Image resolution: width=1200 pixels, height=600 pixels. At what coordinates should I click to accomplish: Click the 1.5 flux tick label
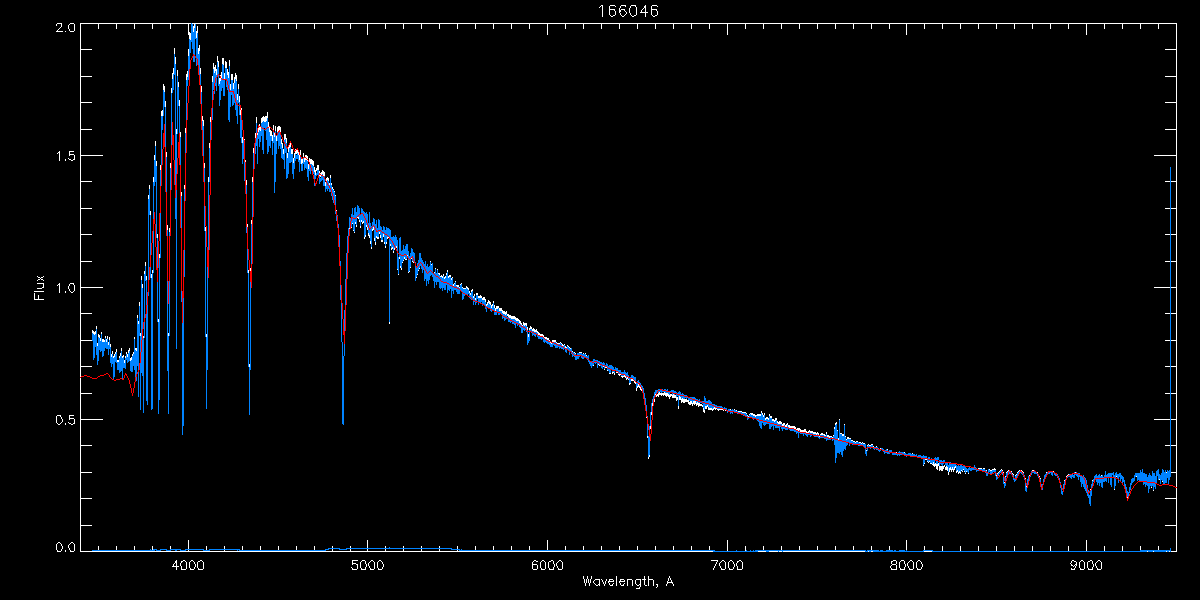[64, 157]
